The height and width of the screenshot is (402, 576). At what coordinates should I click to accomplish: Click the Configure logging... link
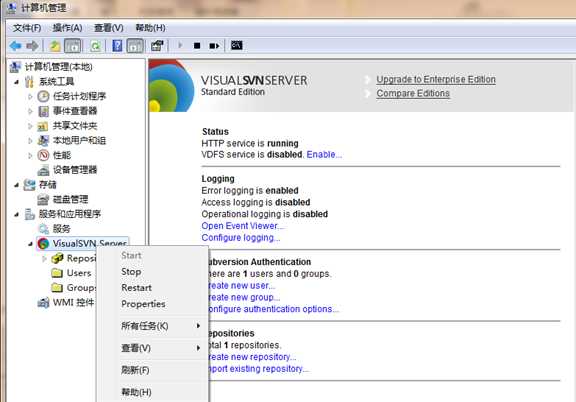(x=241, y=238)
